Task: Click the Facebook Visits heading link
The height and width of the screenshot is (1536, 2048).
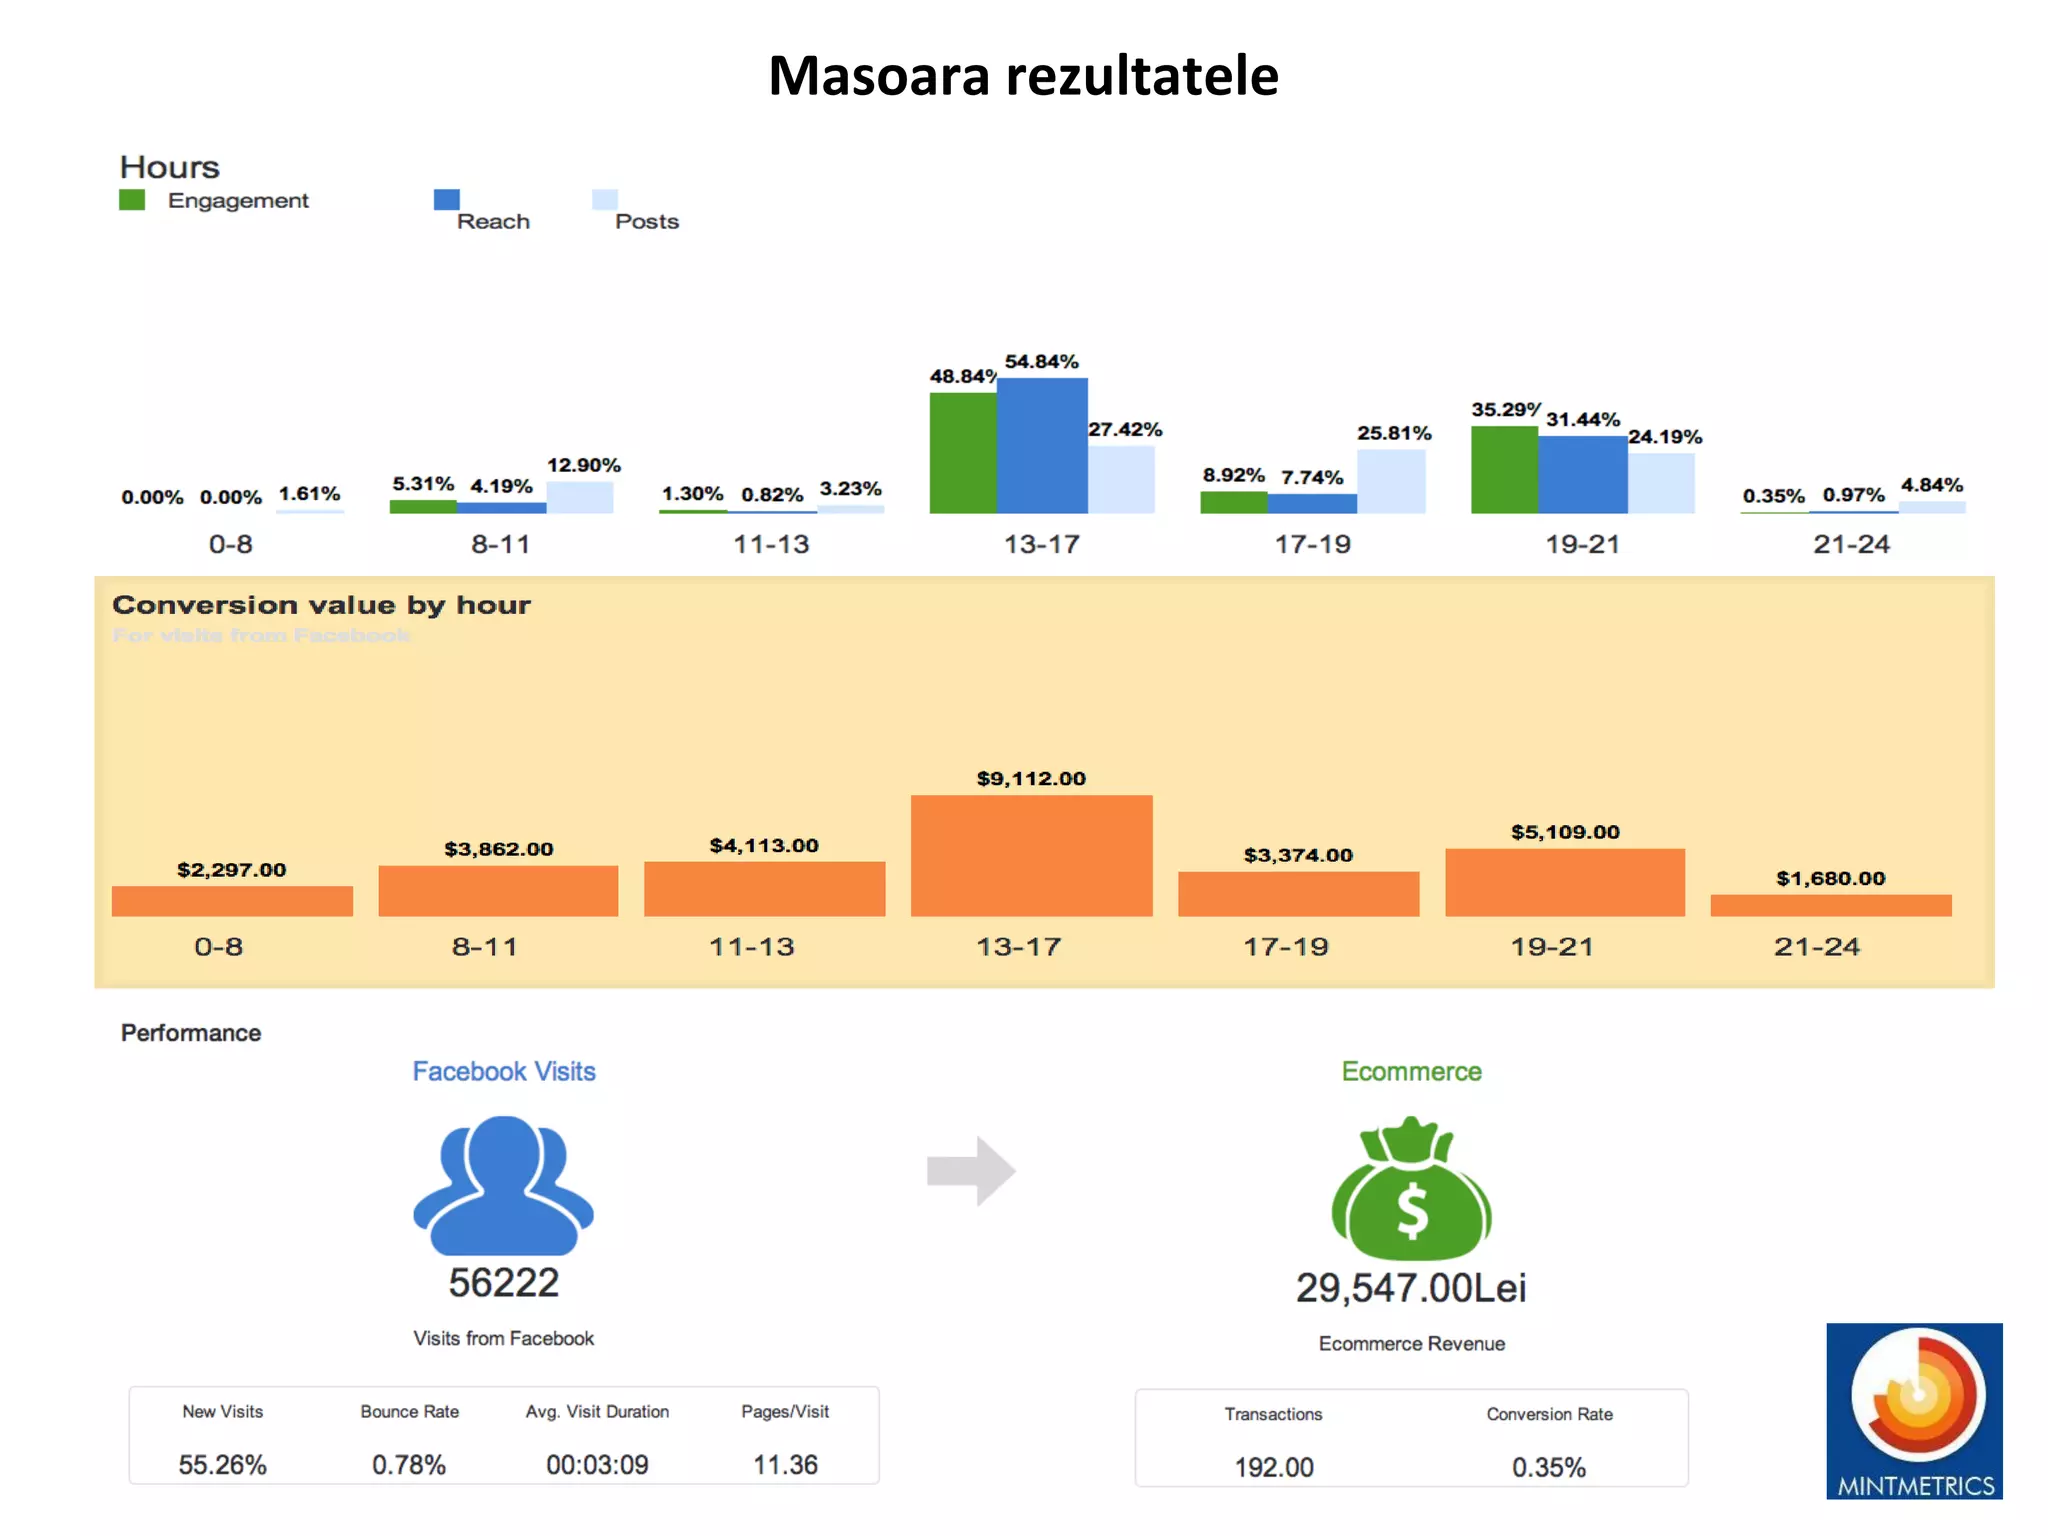Action: 504,1071
